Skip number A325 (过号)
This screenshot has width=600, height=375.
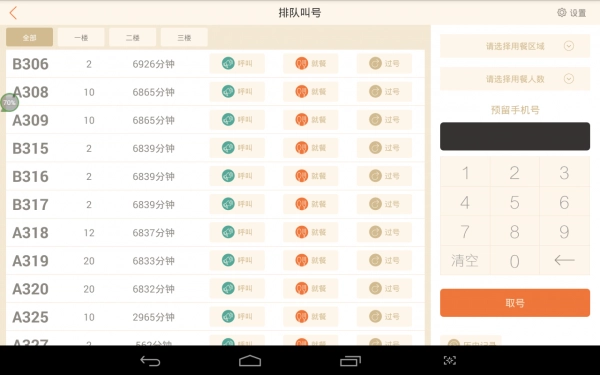tap(384, 316)
